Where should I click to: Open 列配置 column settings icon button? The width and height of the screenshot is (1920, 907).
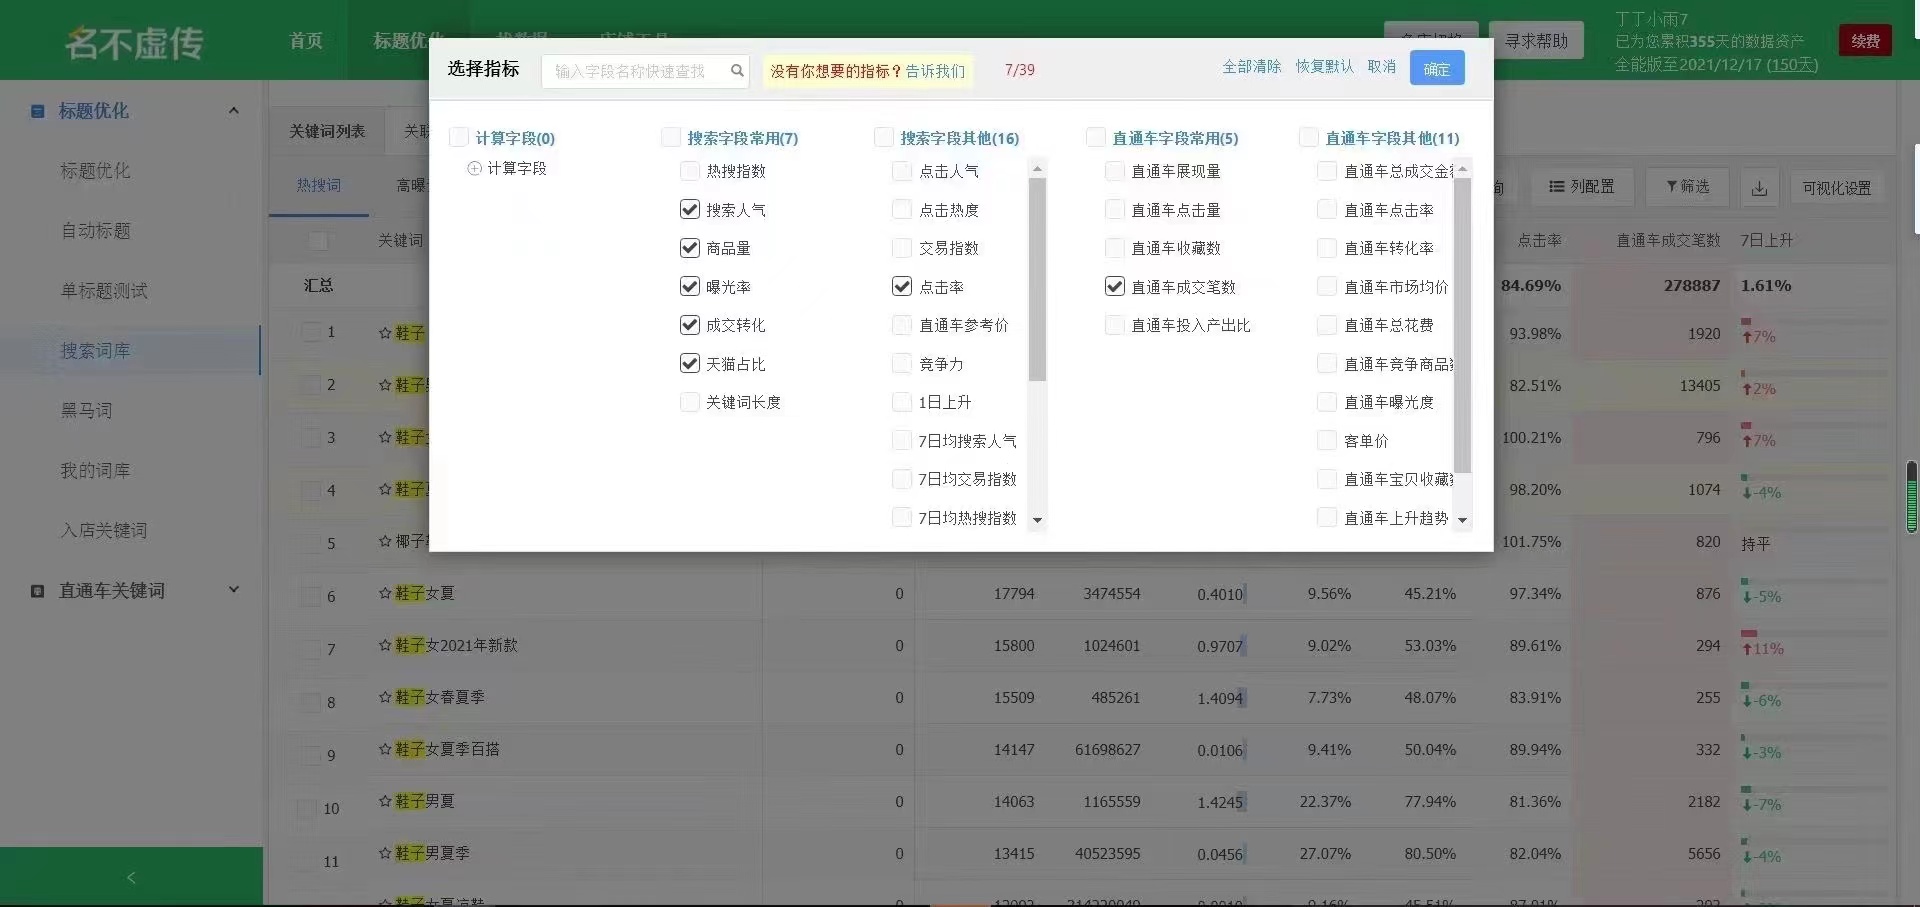1581,187
